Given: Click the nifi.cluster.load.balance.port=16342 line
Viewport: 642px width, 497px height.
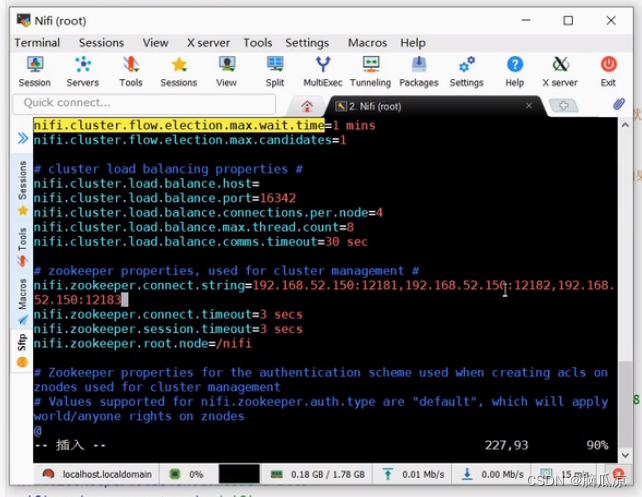Looking at the screenshot, I should point(165,198).
